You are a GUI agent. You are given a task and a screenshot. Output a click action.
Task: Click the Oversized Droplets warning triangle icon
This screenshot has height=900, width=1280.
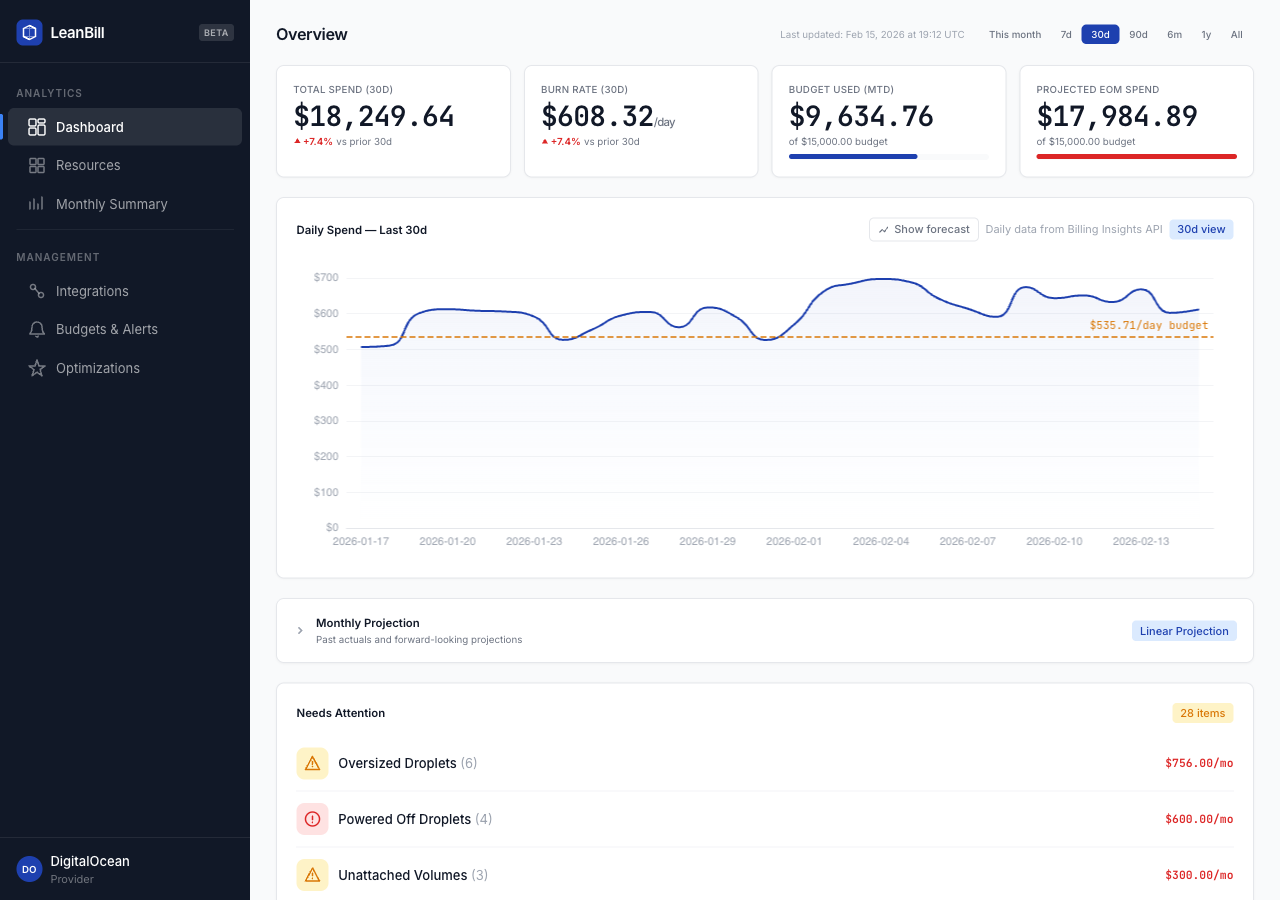[312, 763]
